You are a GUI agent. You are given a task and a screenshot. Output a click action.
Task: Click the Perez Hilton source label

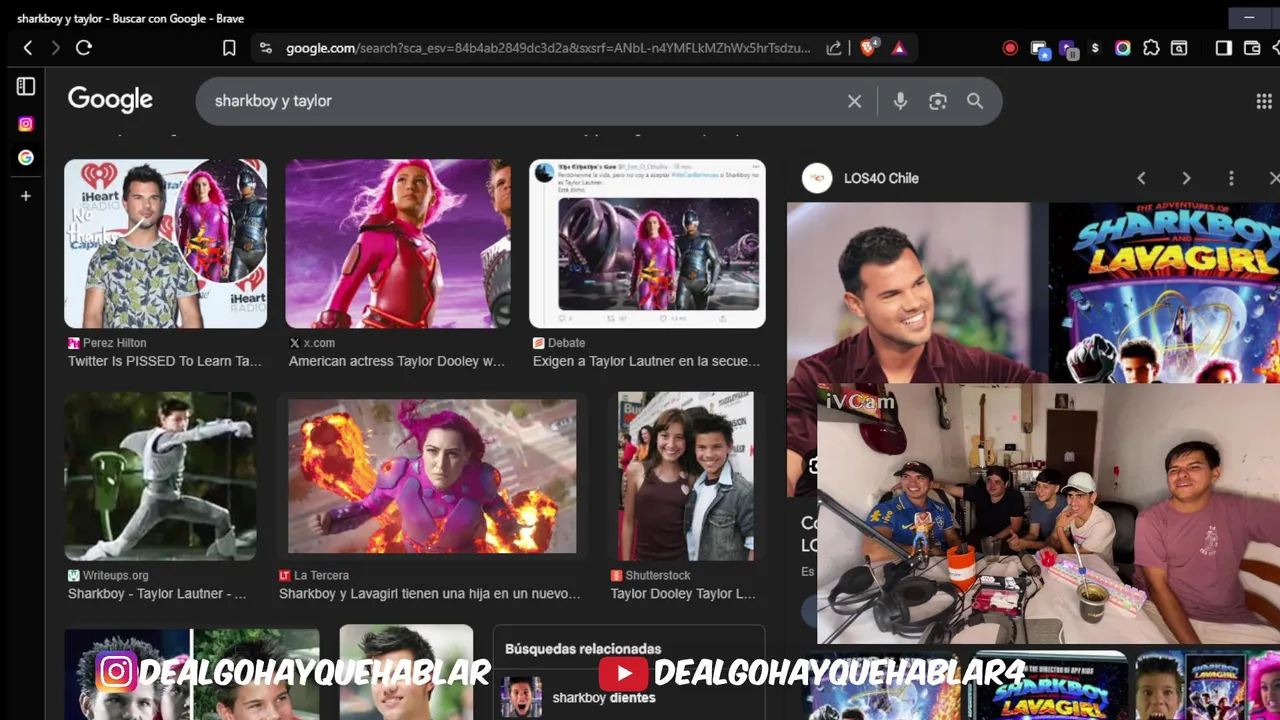pyautogui.click(x=114, y=342)
